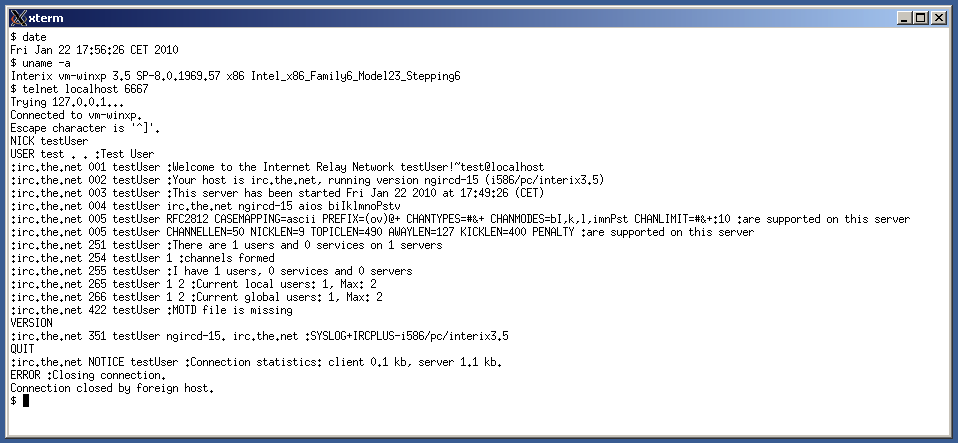
Task: Click "Connection closed by foreign host." text
Action: click(112, 388)
